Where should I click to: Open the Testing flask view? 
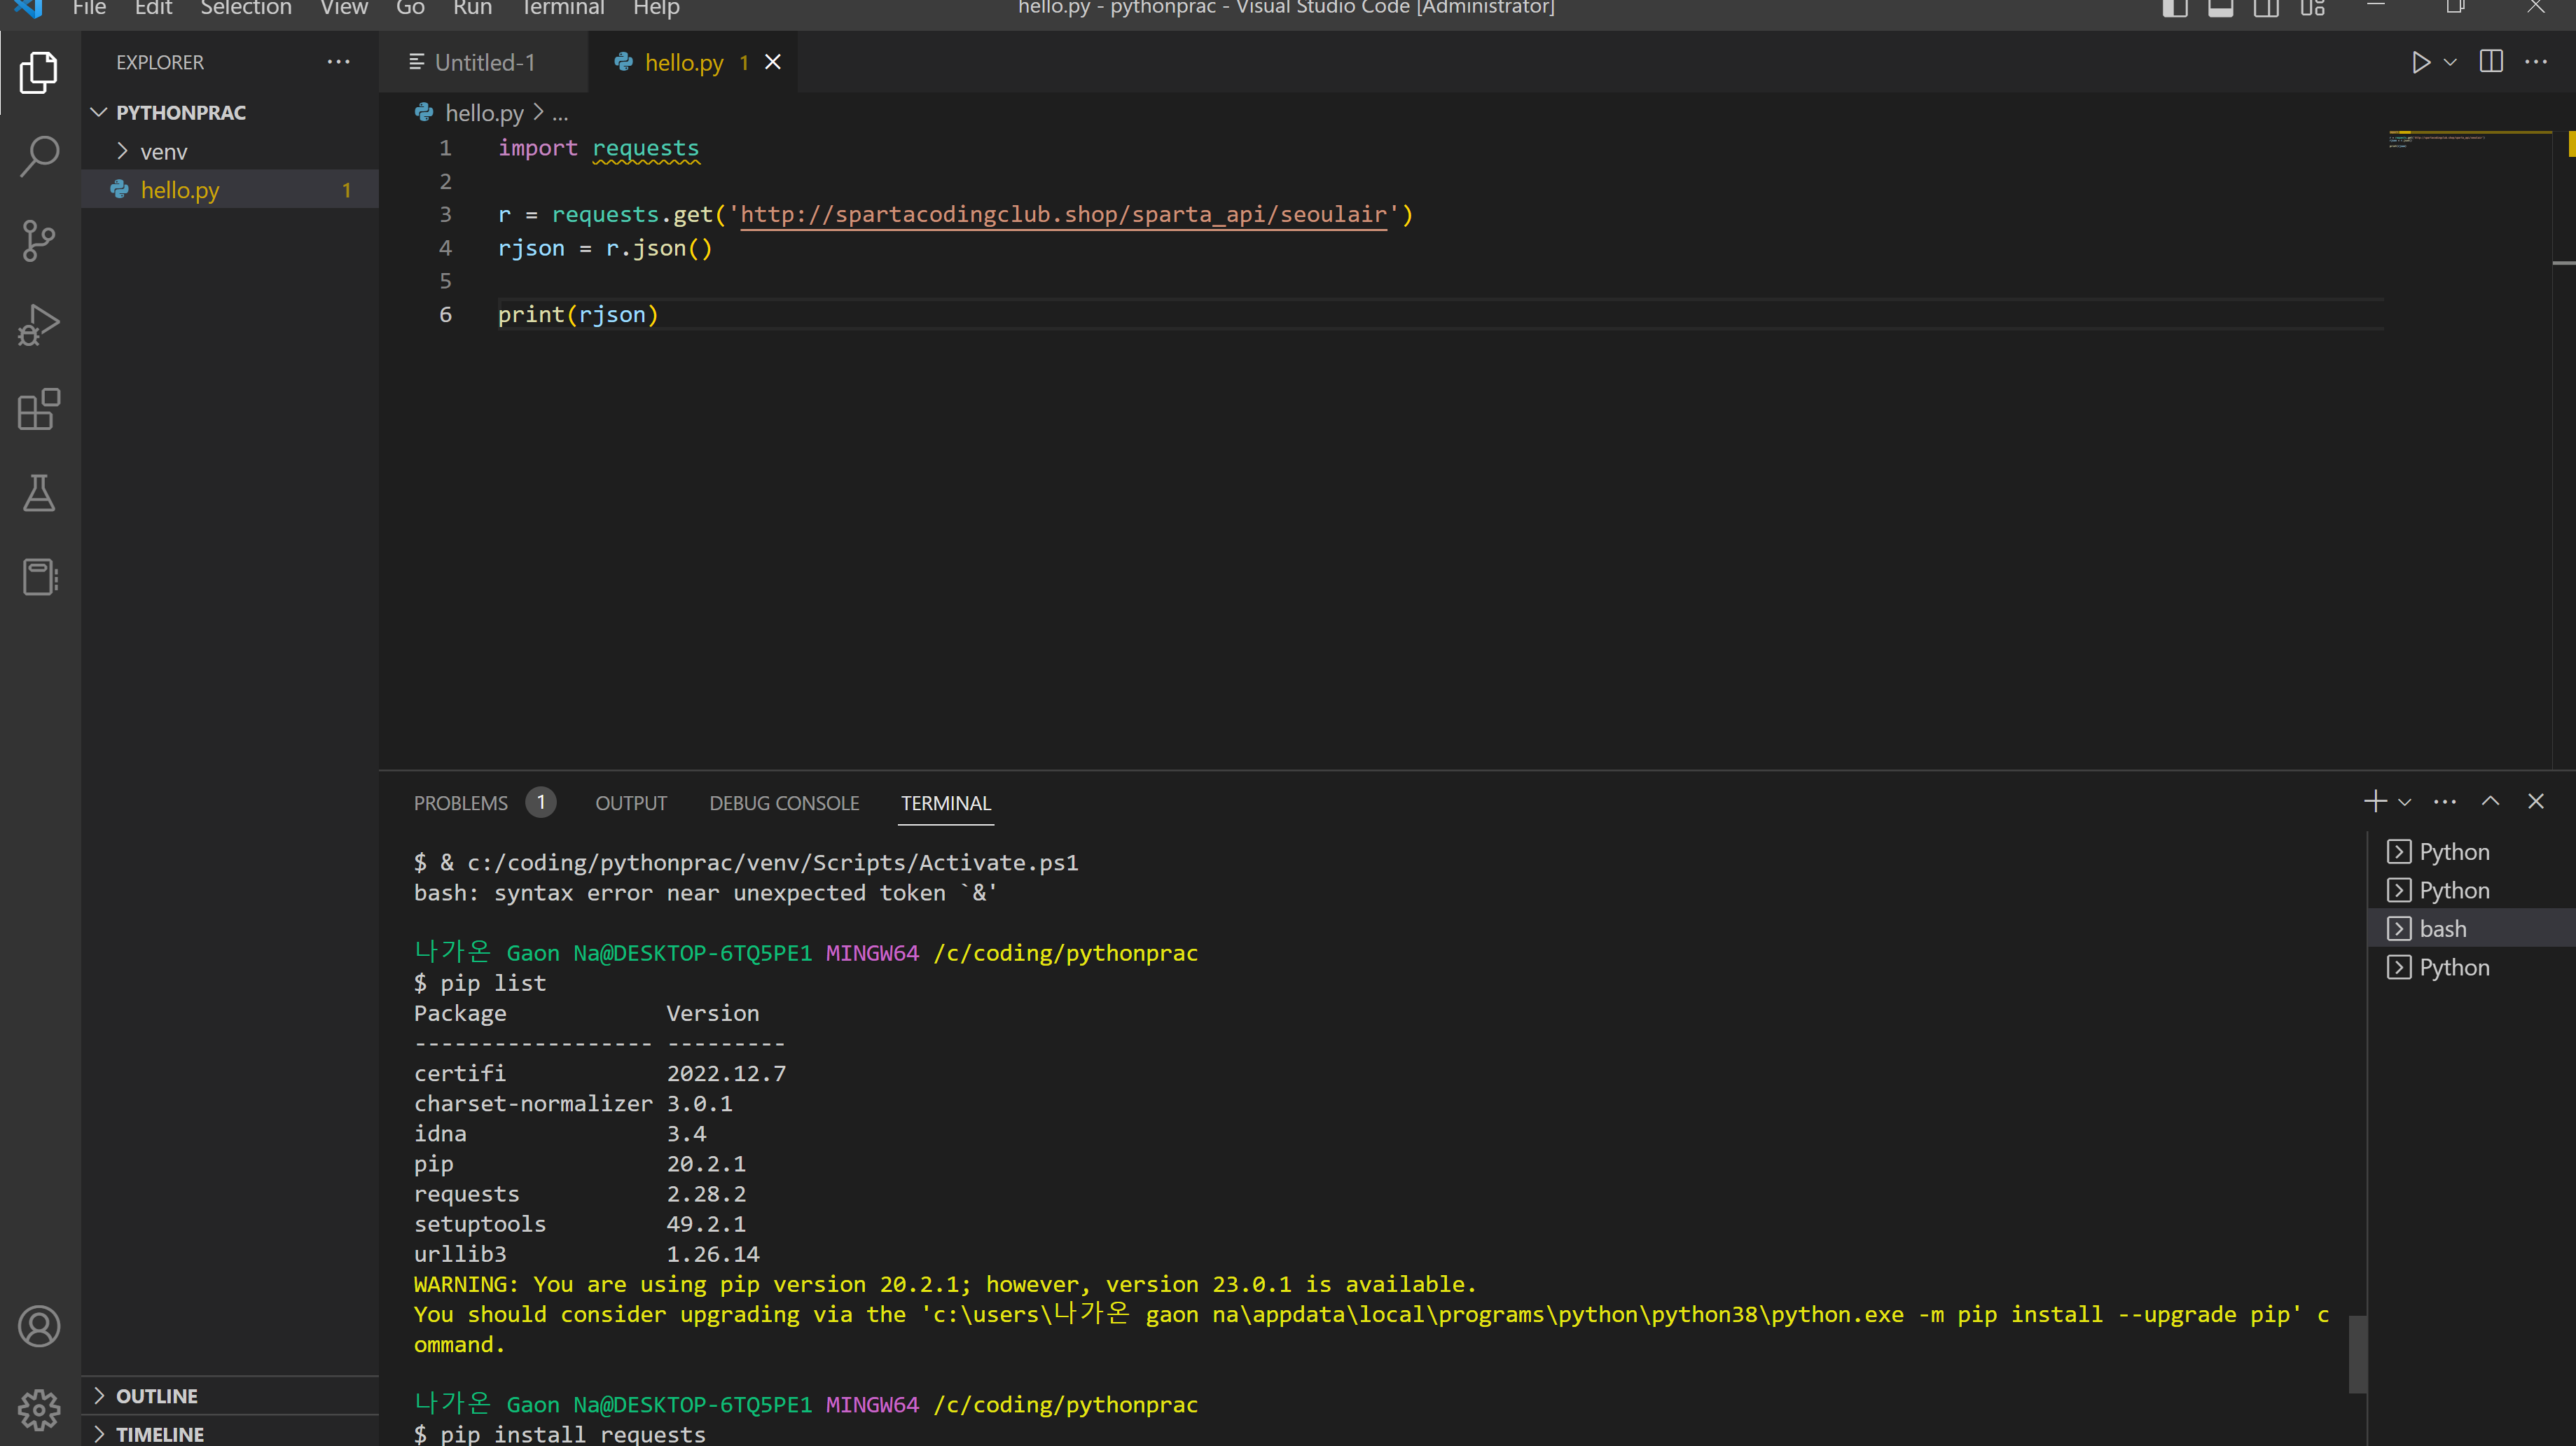(39, 493)
